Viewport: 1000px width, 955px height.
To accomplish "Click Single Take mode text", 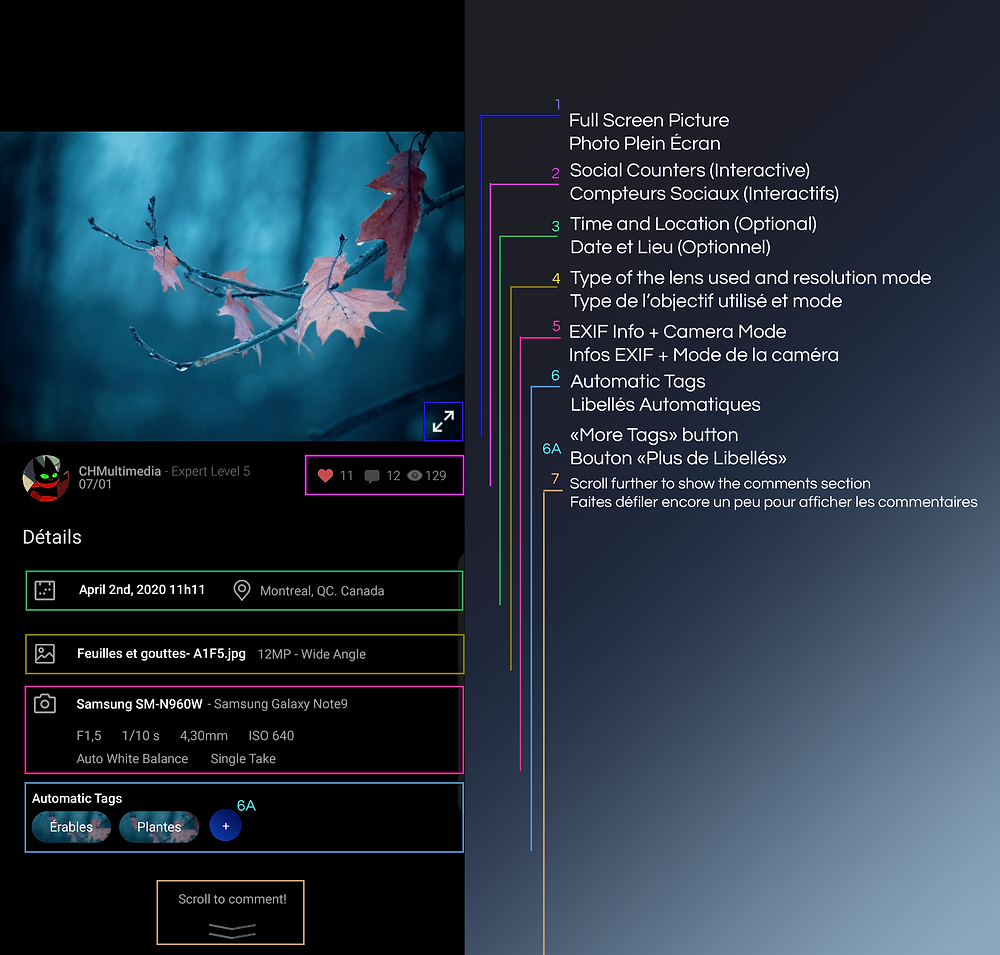I will [243, 759].
